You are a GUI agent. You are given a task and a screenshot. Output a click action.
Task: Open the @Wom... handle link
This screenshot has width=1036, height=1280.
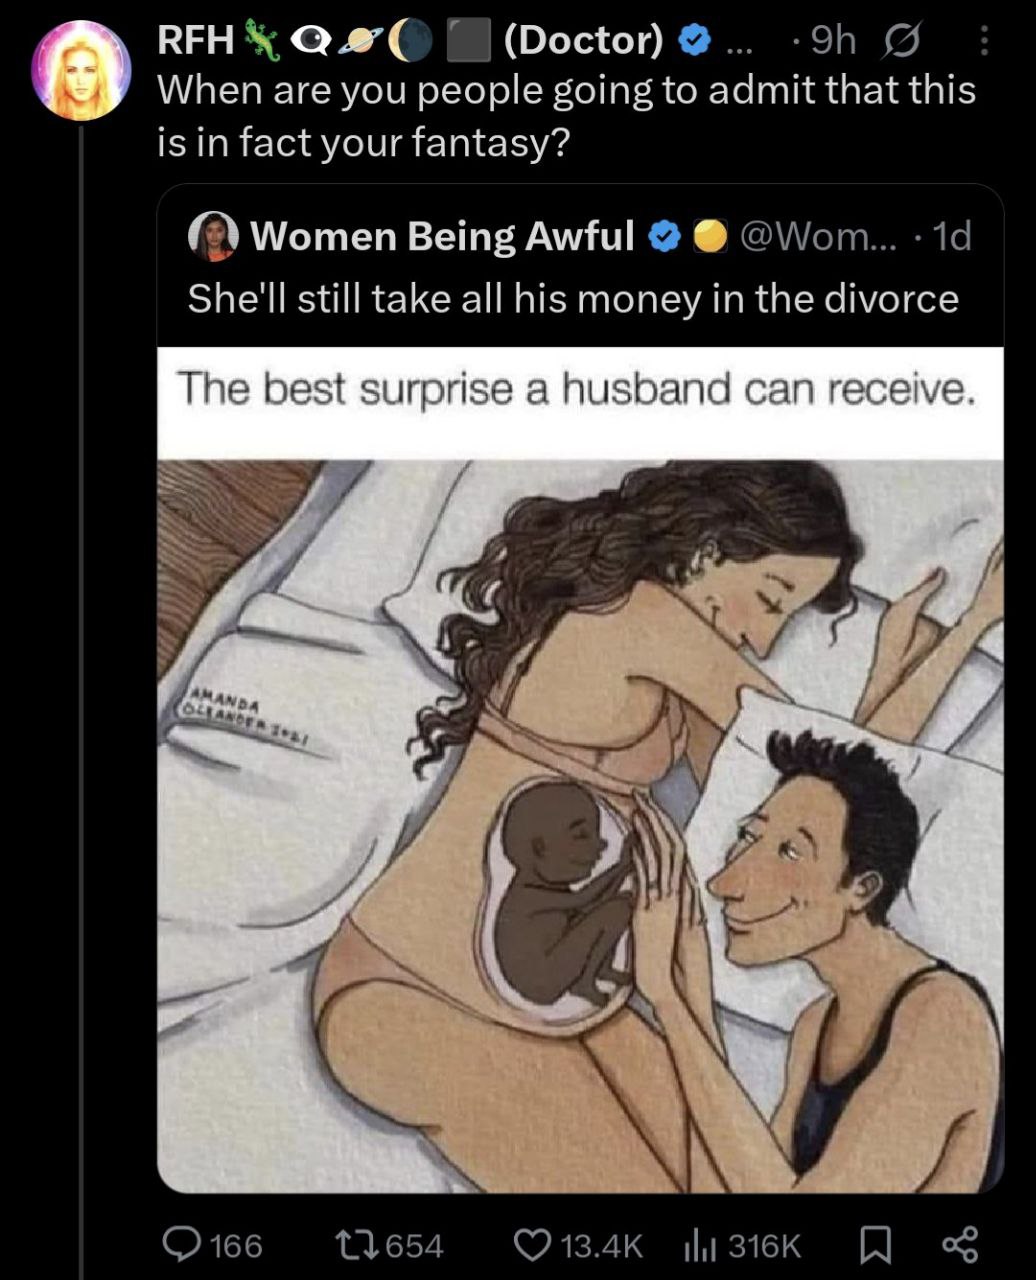(818, 236)
